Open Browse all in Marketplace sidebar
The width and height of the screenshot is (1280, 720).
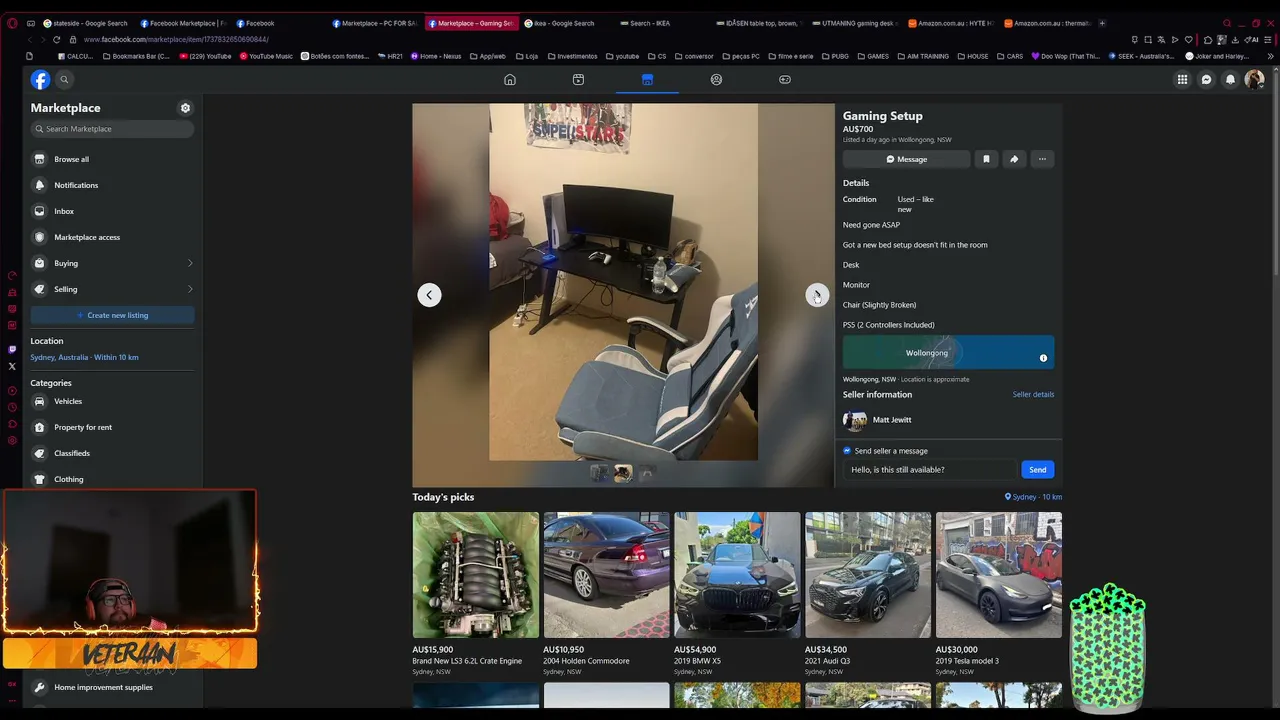click(112, 159)
